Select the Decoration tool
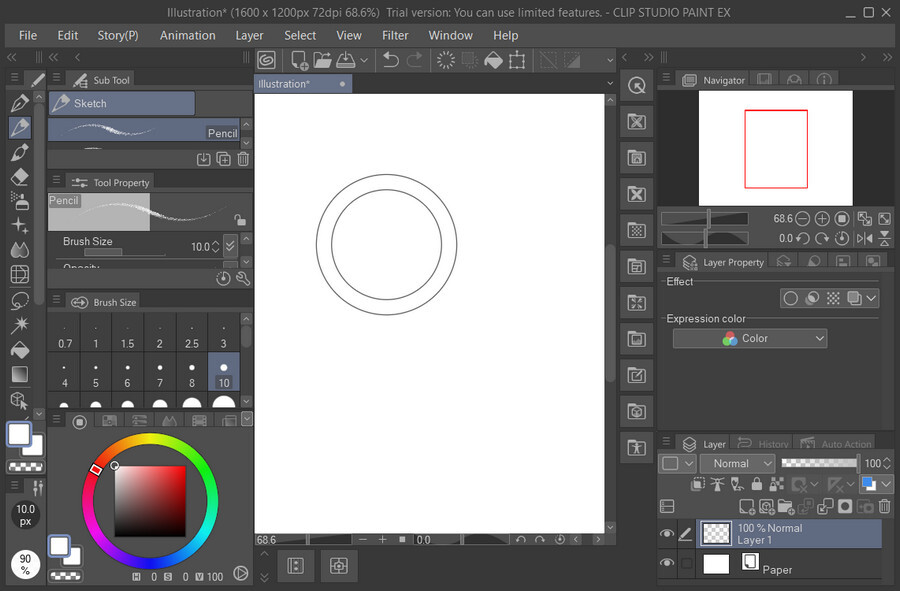 [x=20, y=225]
